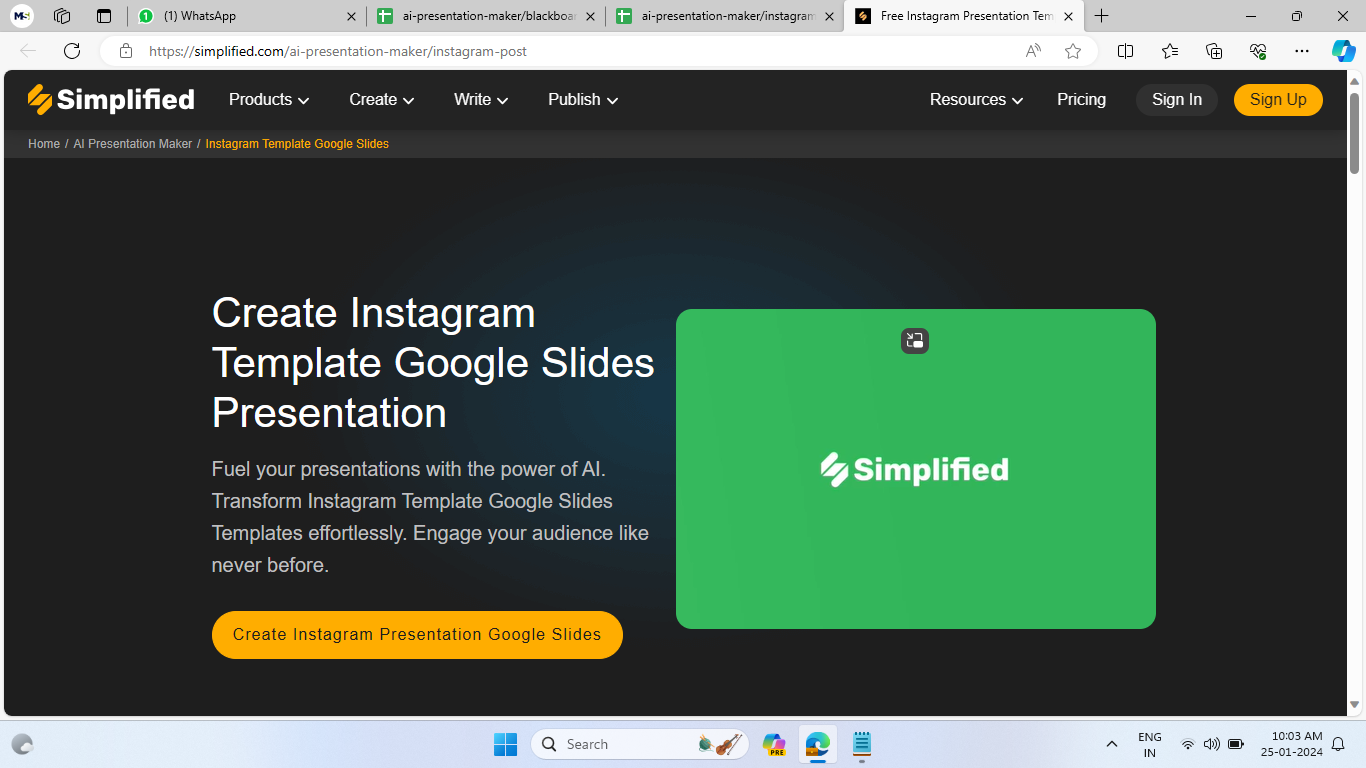This screenshot has height=768, width=1366.
Task: Open AI Presentation Maker breadcrumb link
Action: coord(132,144)
